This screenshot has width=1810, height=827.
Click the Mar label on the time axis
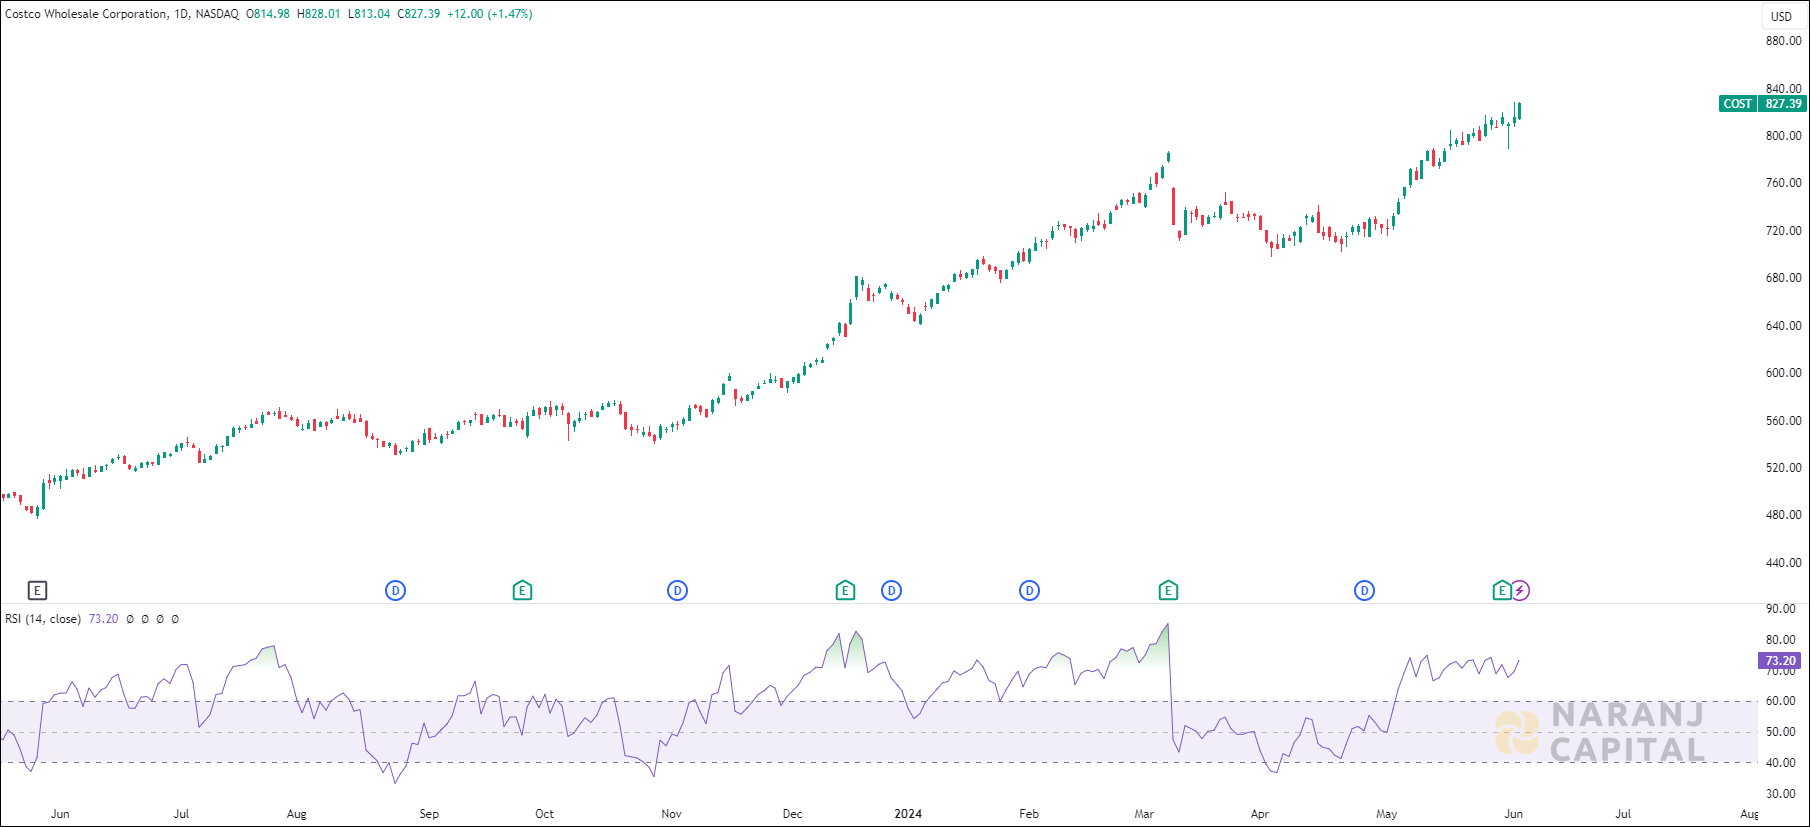tap(1144, 814)
